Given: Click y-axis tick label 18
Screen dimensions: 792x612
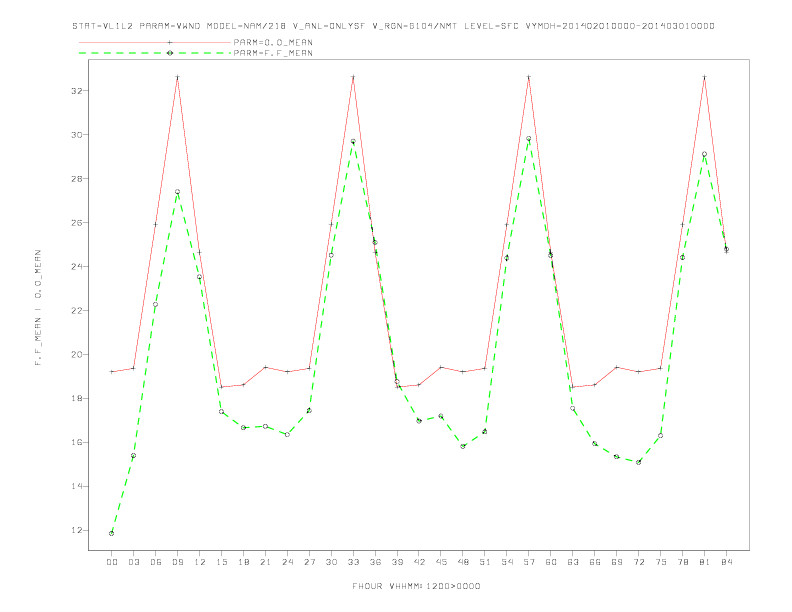Looking at the screenshot, I should pos(77,398).
